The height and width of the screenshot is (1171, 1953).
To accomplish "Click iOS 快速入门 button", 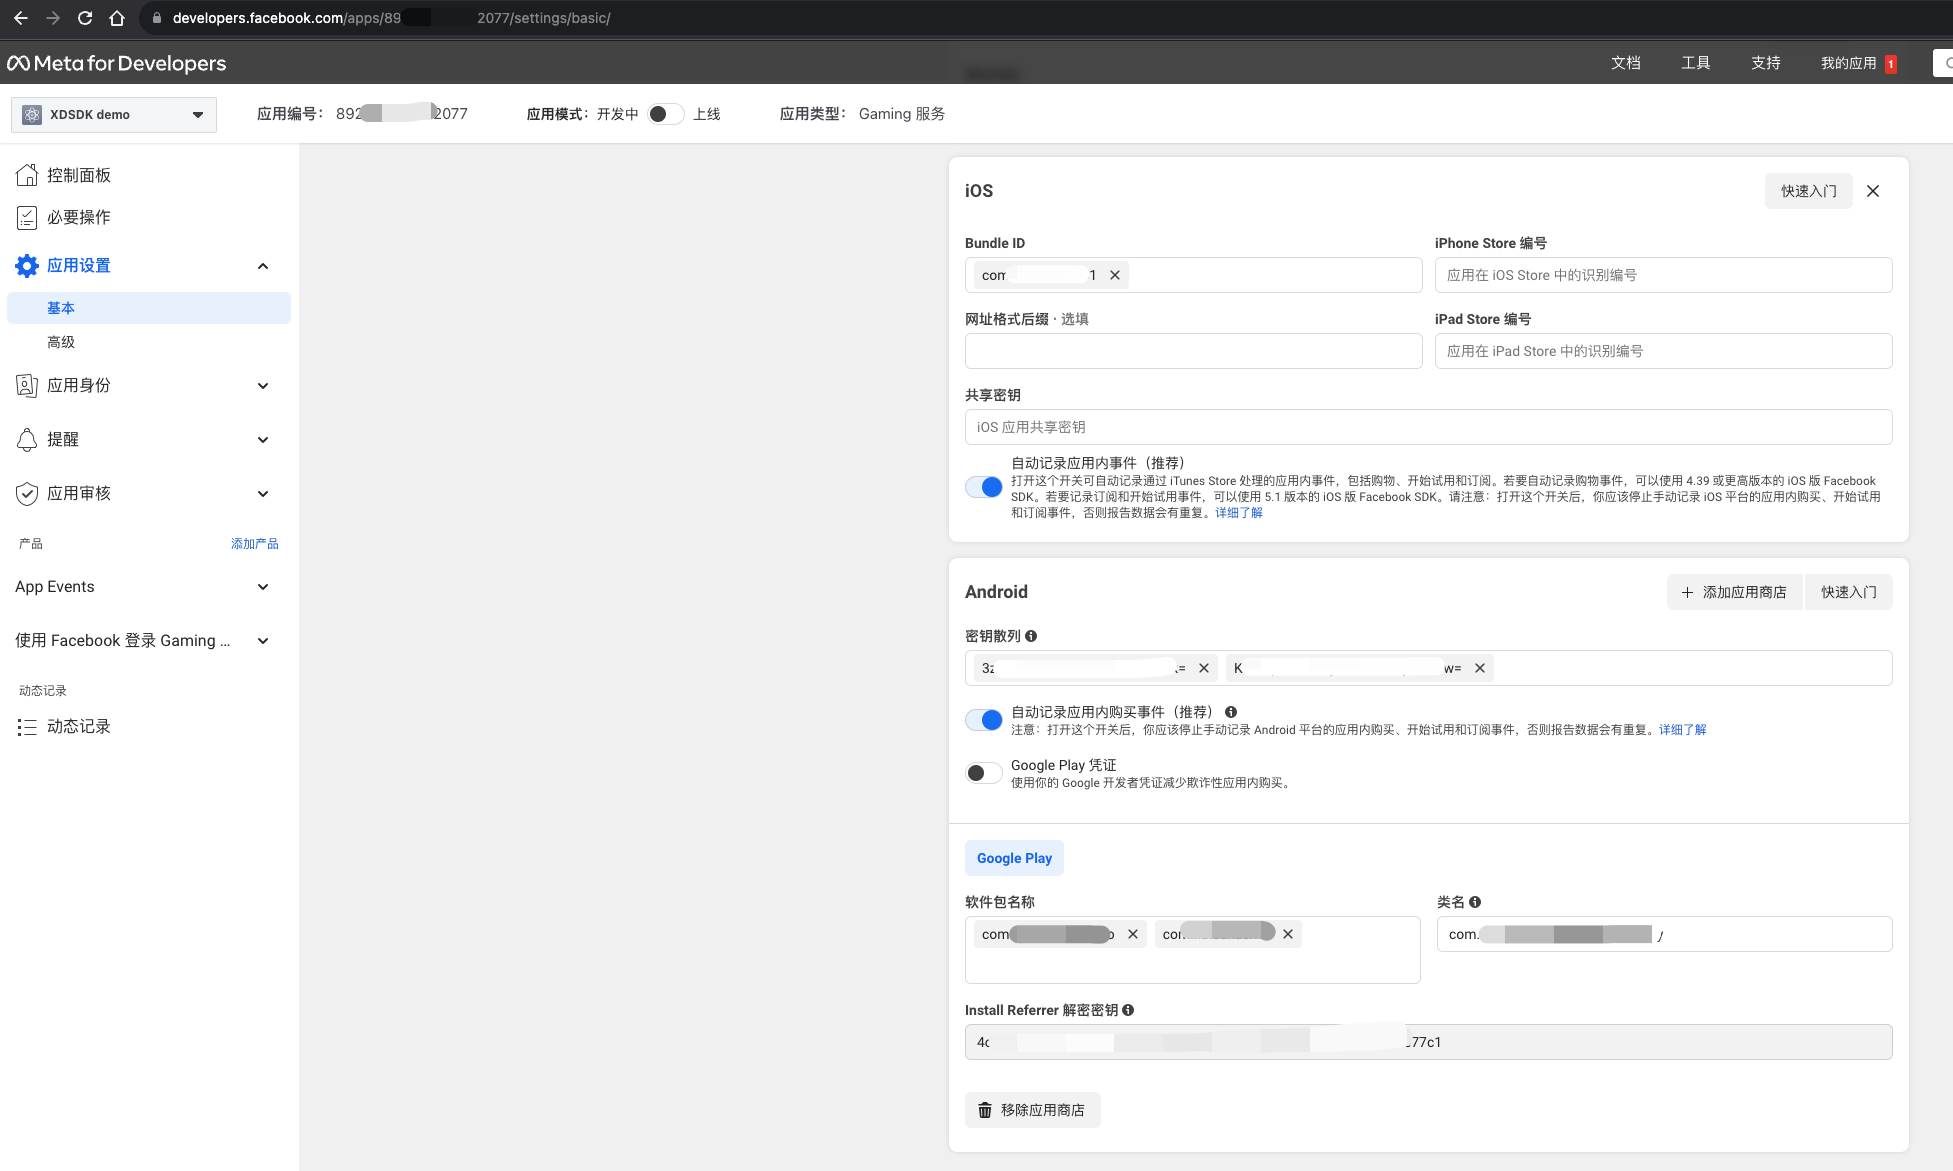I will 1809,191.
